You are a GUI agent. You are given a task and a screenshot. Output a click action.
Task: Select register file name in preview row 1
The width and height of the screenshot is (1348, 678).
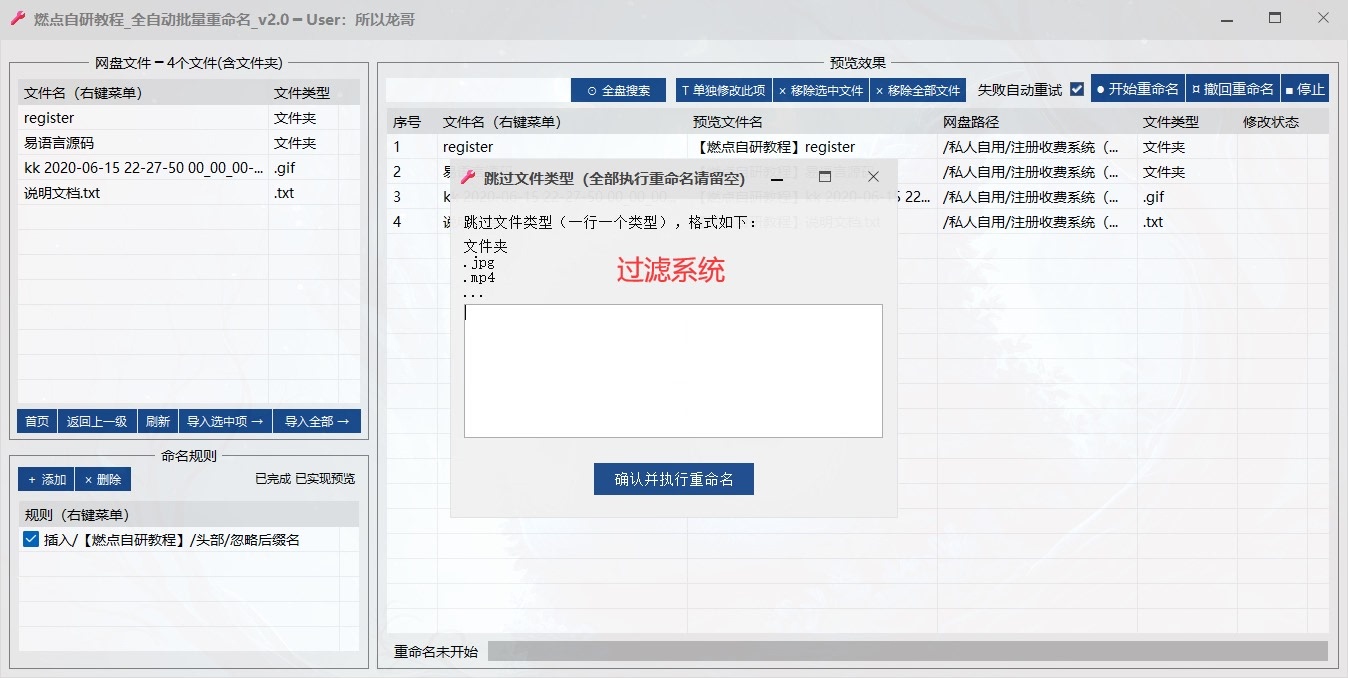468,147
